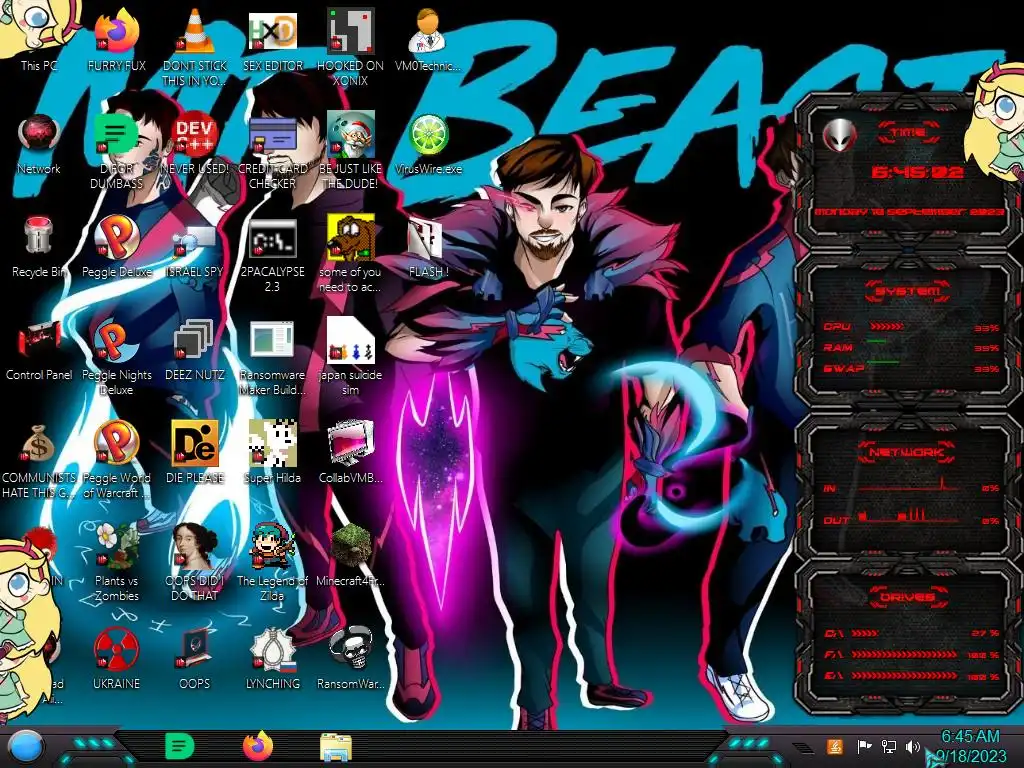Open the Network desktop icon
1024x768 pixels.
click(38, 142)
